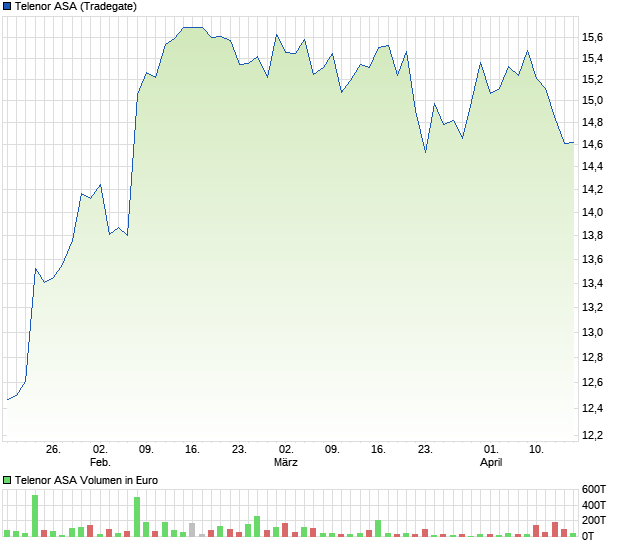Click the '26.' date axis label
The width and height of the screenshot is (620, 546).
[x=53, y=450]
